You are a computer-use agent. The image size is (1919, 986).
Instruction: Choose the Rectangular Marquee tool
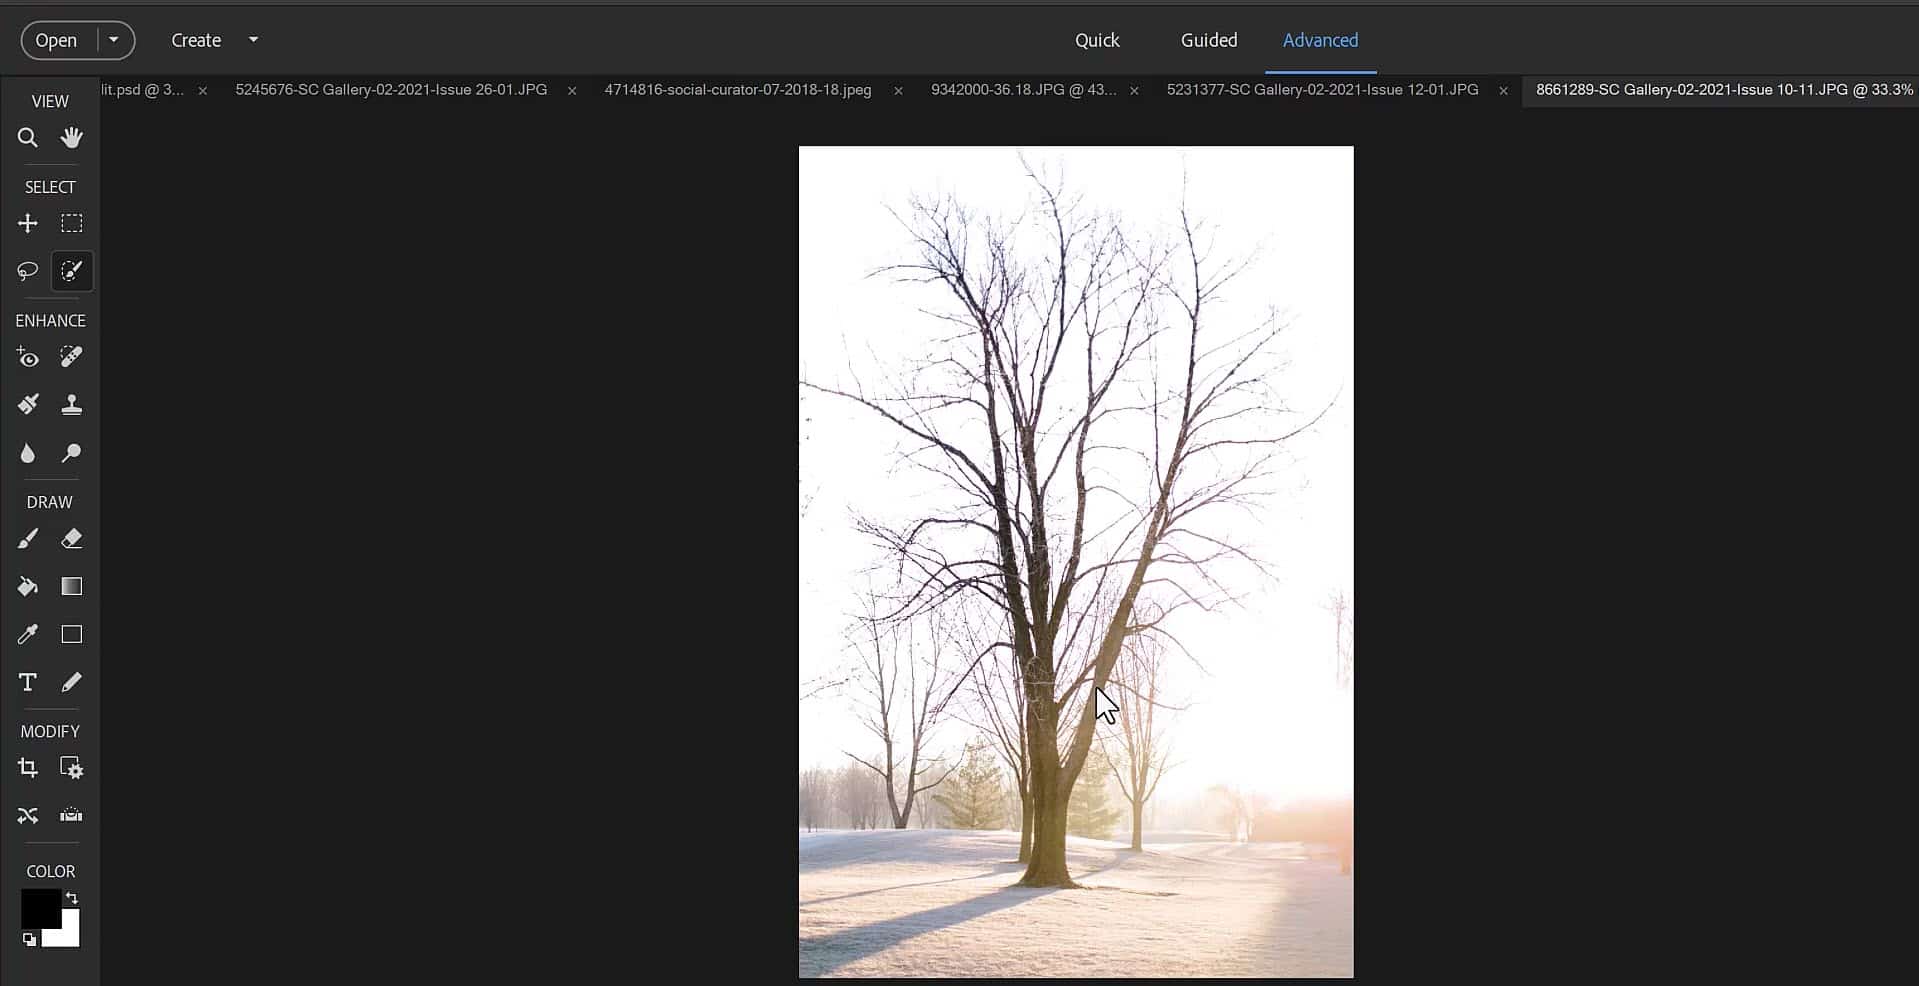(71, 224)
